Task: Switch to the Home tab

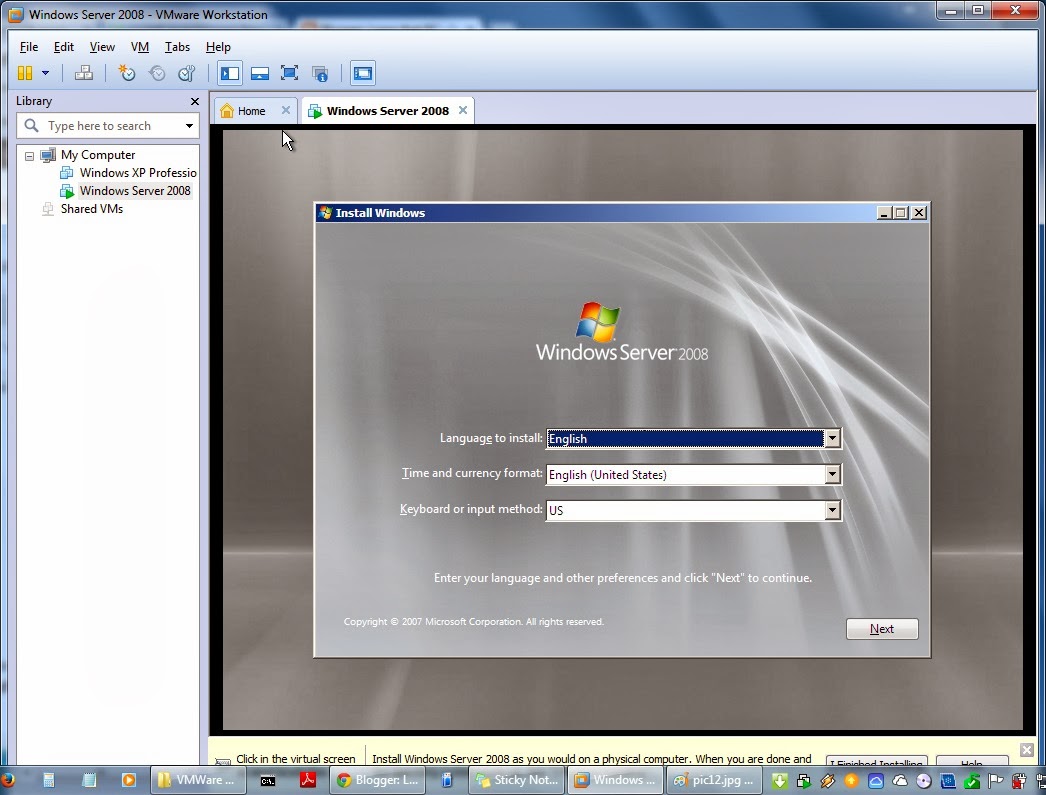Action: point(251,111)
